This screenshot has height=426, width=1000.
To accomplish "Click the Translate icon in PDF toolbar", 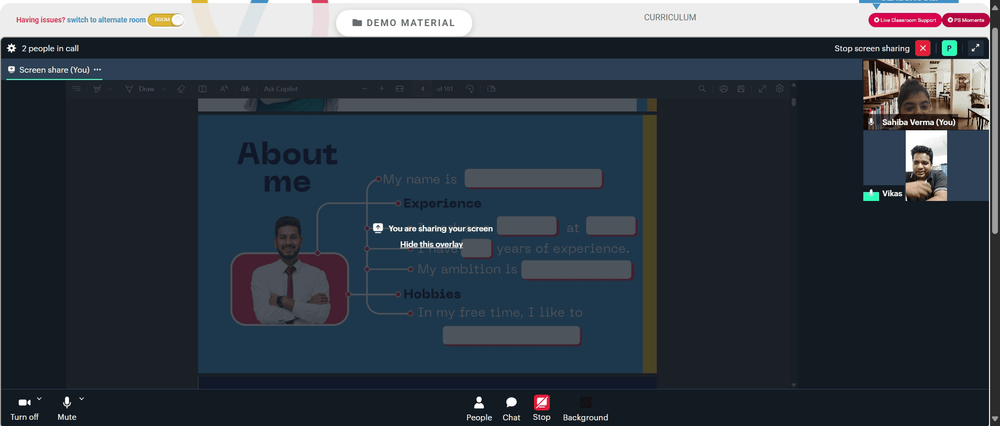I will [244, 89].
